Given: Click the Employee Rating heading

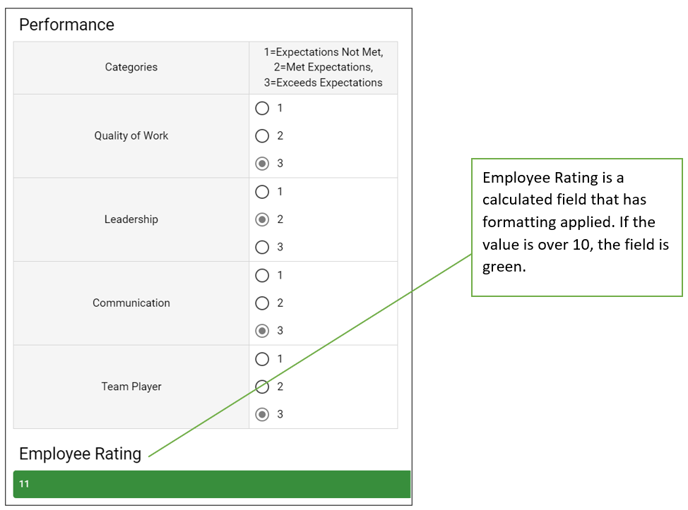Looking at the screenshot, I should 80,454.
